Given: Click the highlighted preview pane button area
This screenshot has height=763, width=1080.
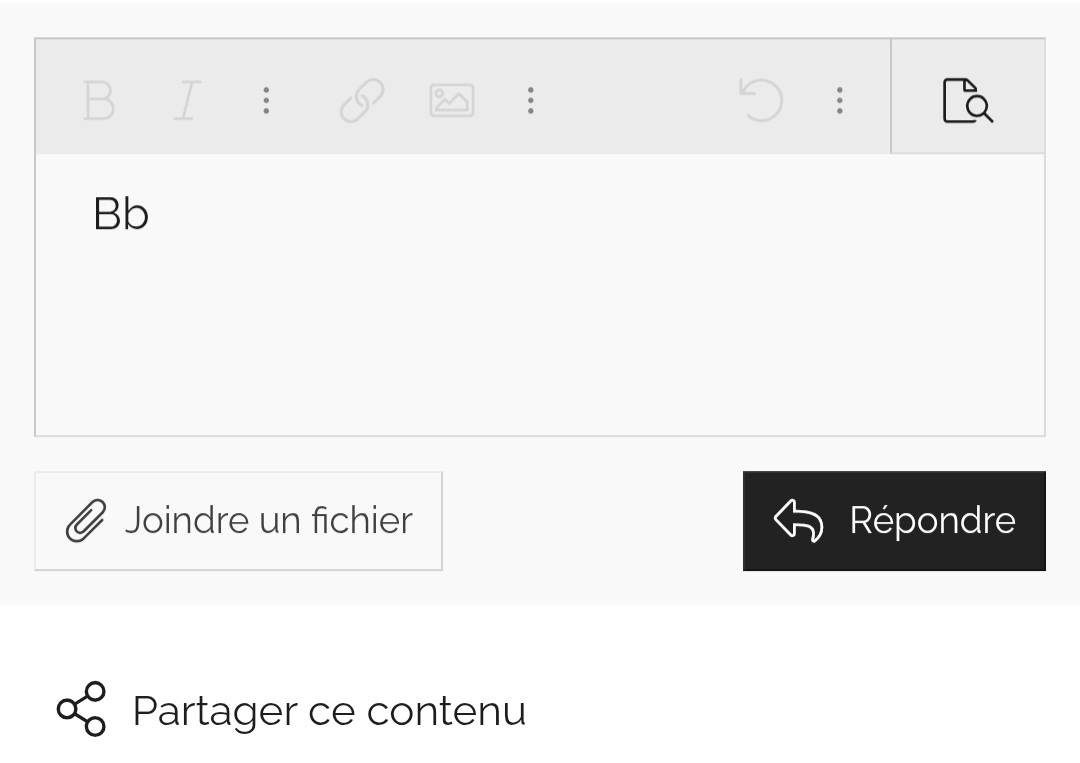Looking at the screenshot, I should coord(968,96).
